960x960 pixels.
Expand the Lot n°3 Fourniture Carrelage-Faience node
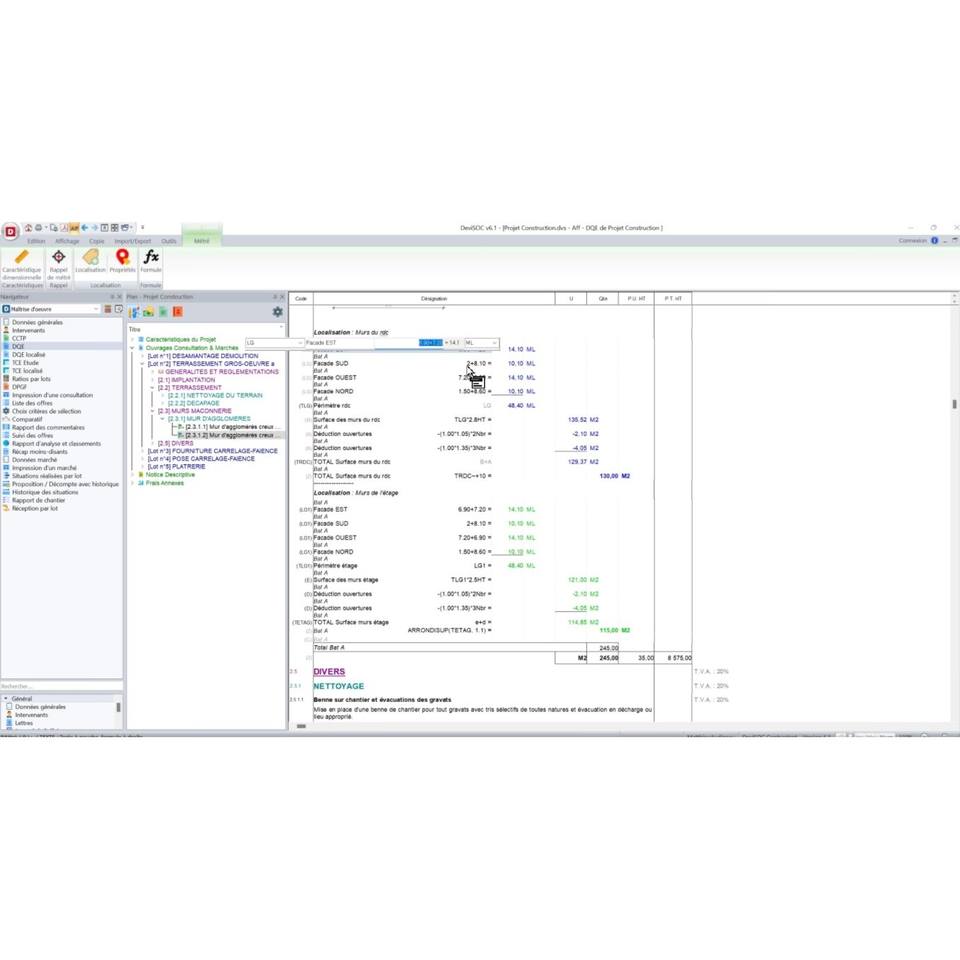[143, 451]
